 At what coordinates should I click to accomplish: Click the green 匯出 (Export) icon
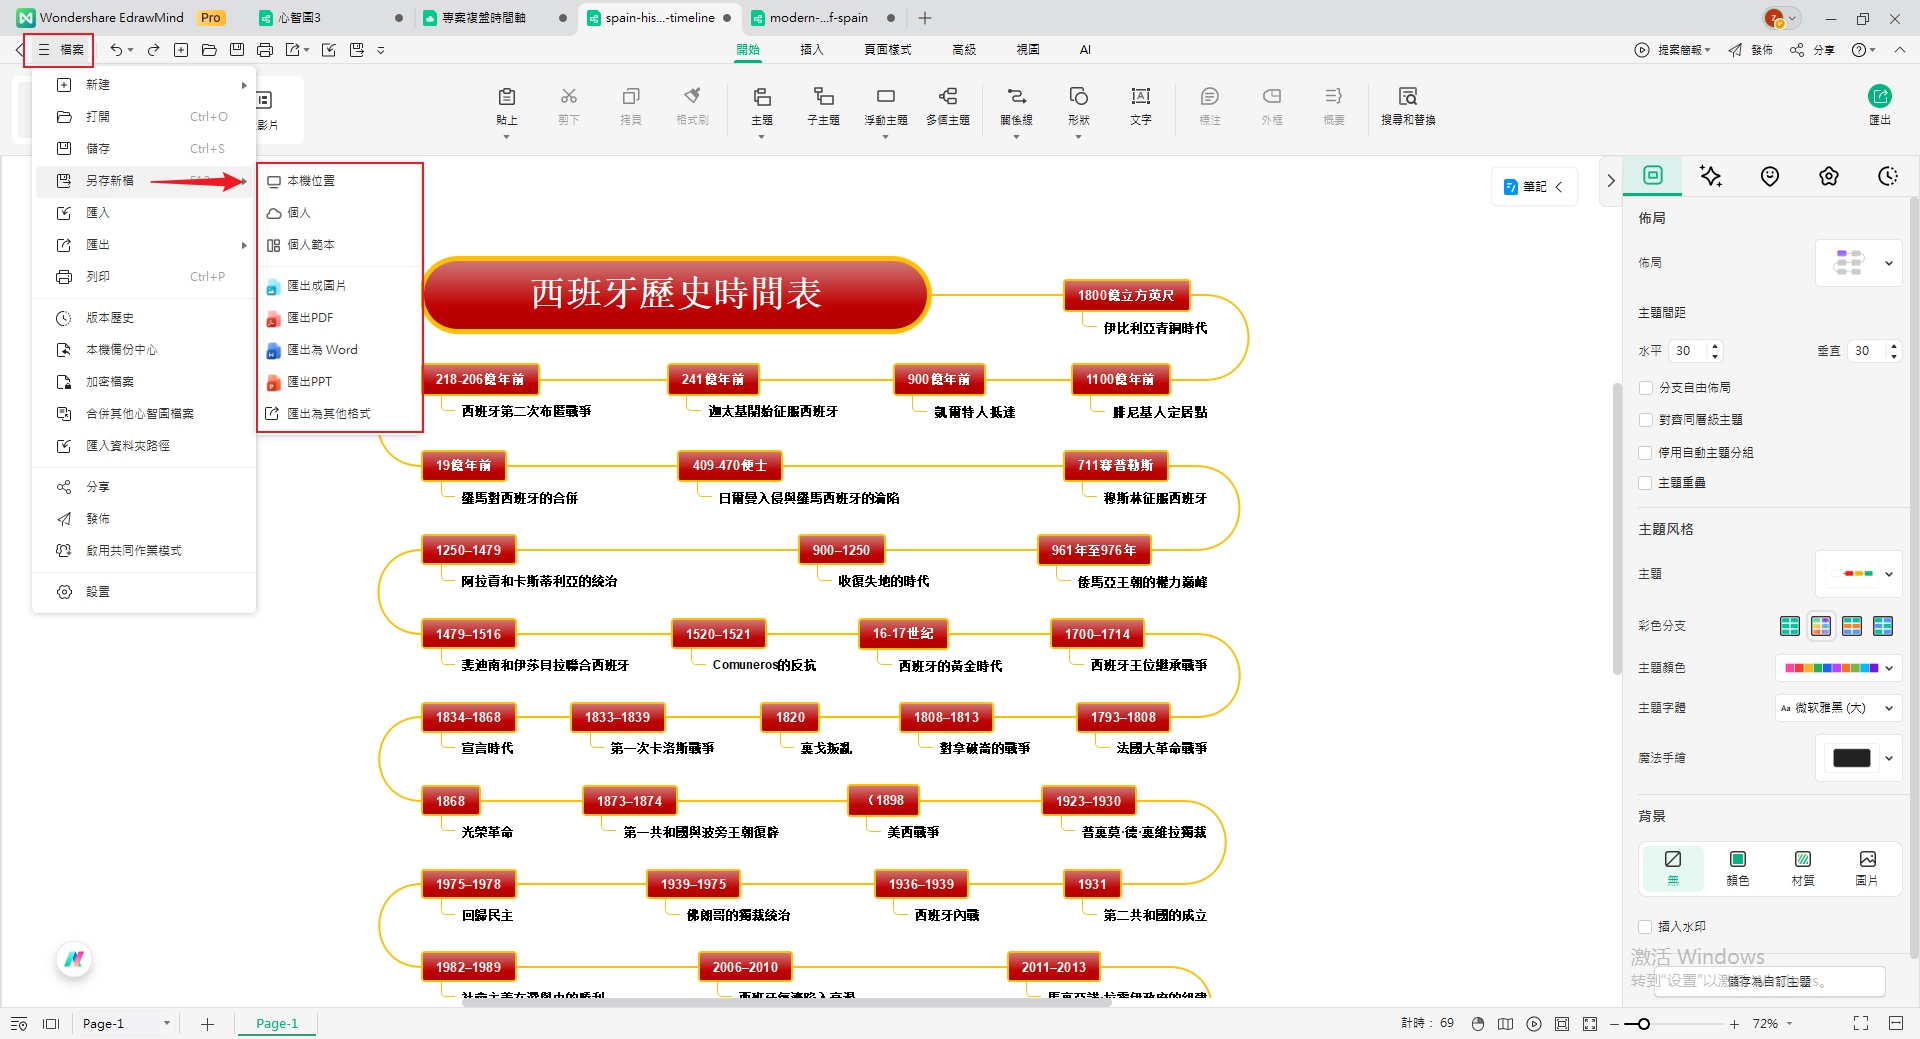point(1879,96)
